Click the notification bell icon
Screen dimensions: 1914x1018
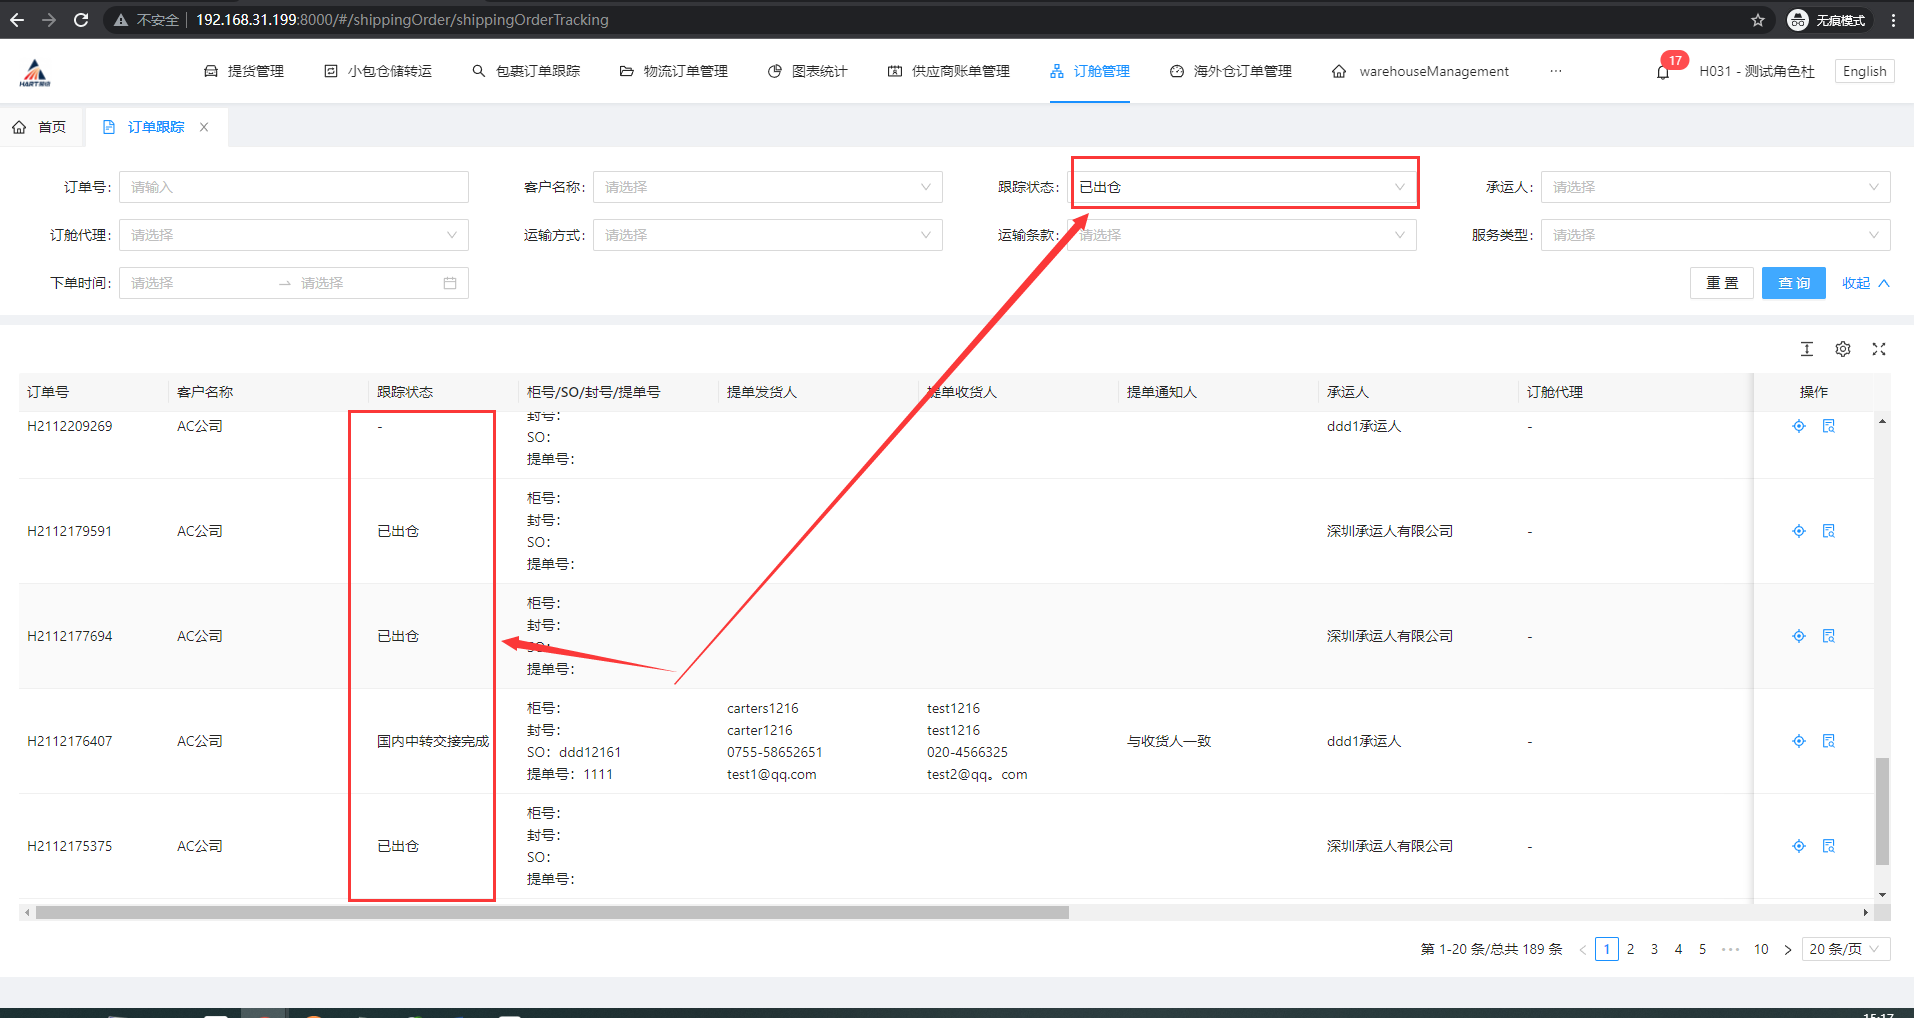(1663, 72)
